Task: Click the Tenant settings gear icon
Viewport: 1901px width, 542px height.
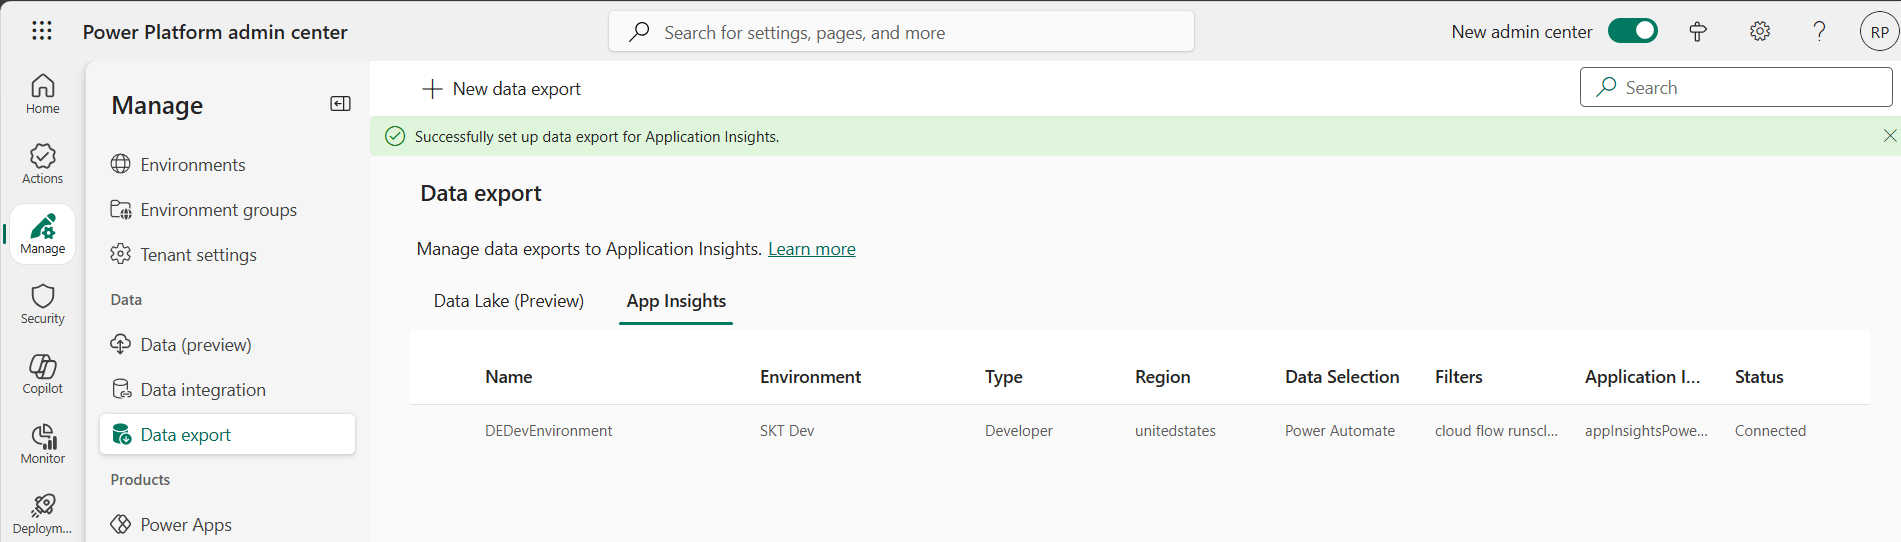Action: (121, 254)
